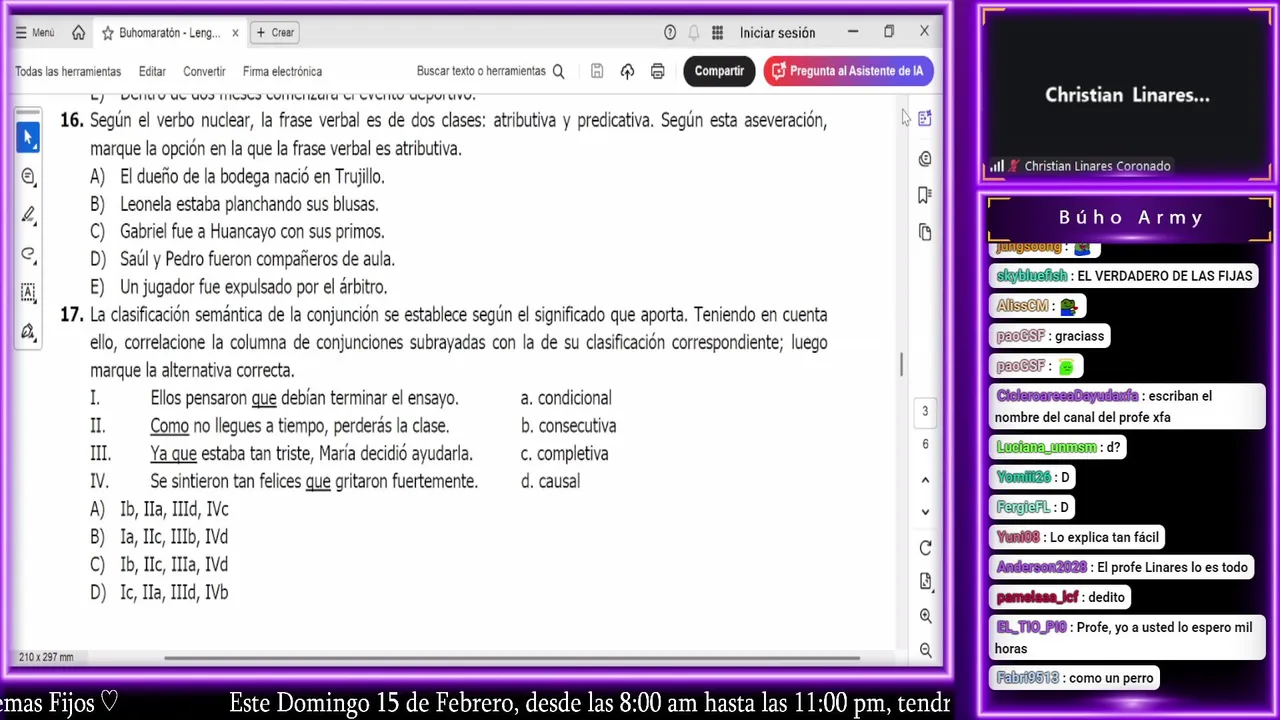Screen dimensions: 1280x720
Task: Open the Editar menu
Action: (x=152, y=71)
